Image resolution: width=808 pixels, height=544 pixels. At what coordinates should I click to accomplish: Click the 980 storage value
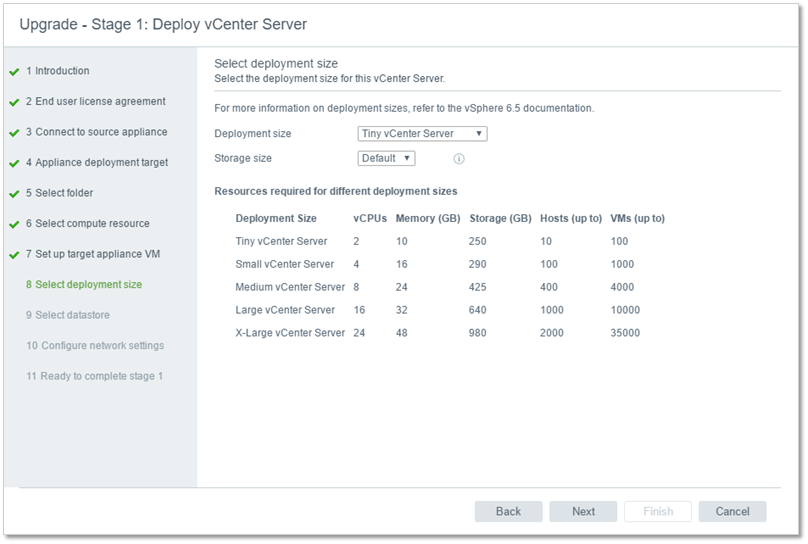[x=477, y=333]
